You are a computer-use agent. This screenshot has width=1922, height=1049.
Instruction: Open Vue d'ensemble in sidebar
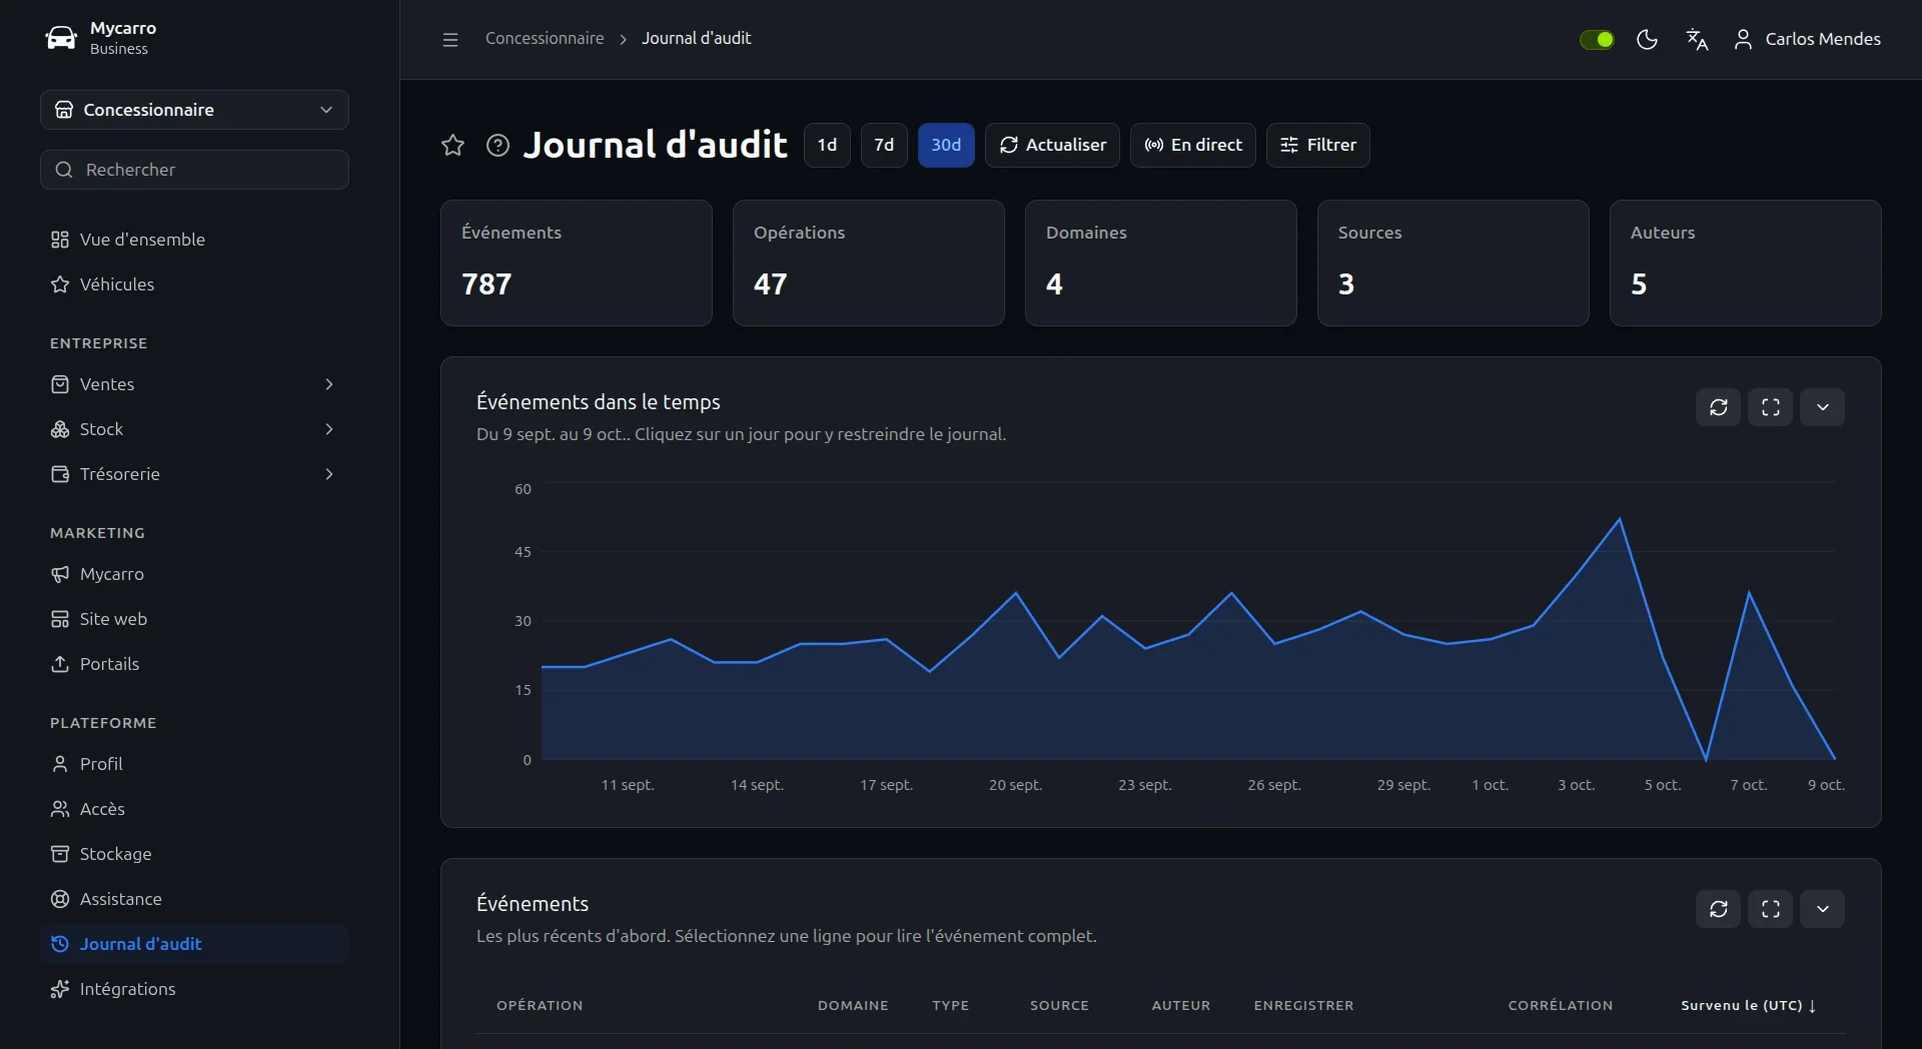point(195,239)
